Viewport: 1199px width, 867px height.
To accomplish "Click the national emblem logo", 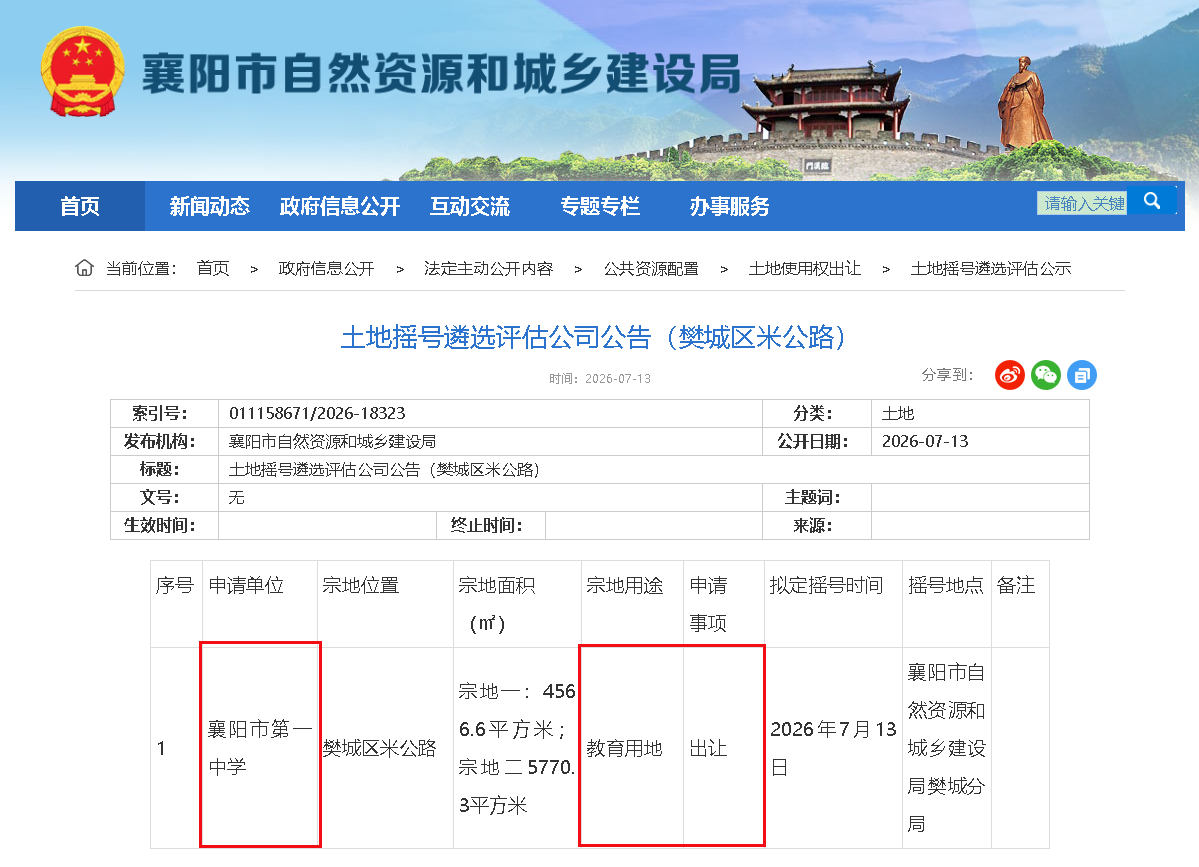I will pos(83,72).
